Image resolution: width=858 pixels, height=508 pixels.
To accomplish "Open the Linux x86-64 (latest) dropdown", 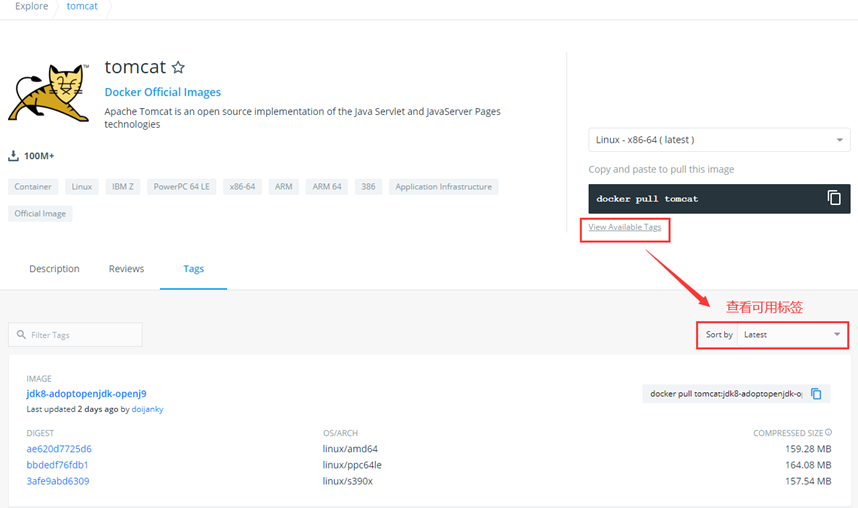I will click(719, 140).
